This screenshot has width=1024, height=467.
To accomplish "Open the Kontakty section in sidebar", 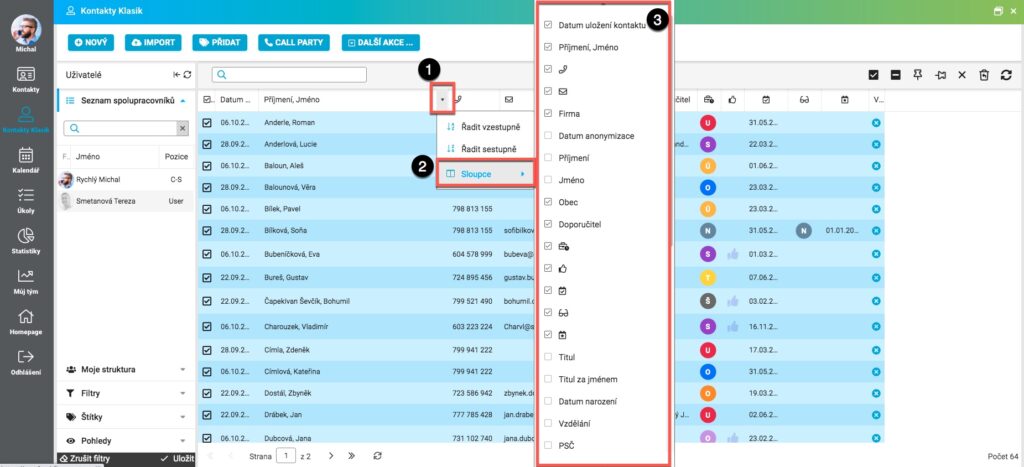I will (26, 80).
